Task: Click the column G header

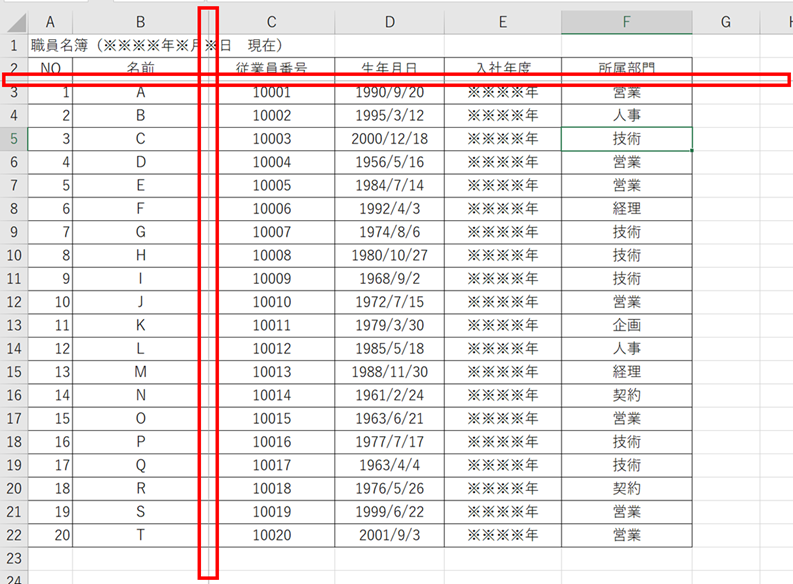Action: pyautogui.click(x=725, y=22)
